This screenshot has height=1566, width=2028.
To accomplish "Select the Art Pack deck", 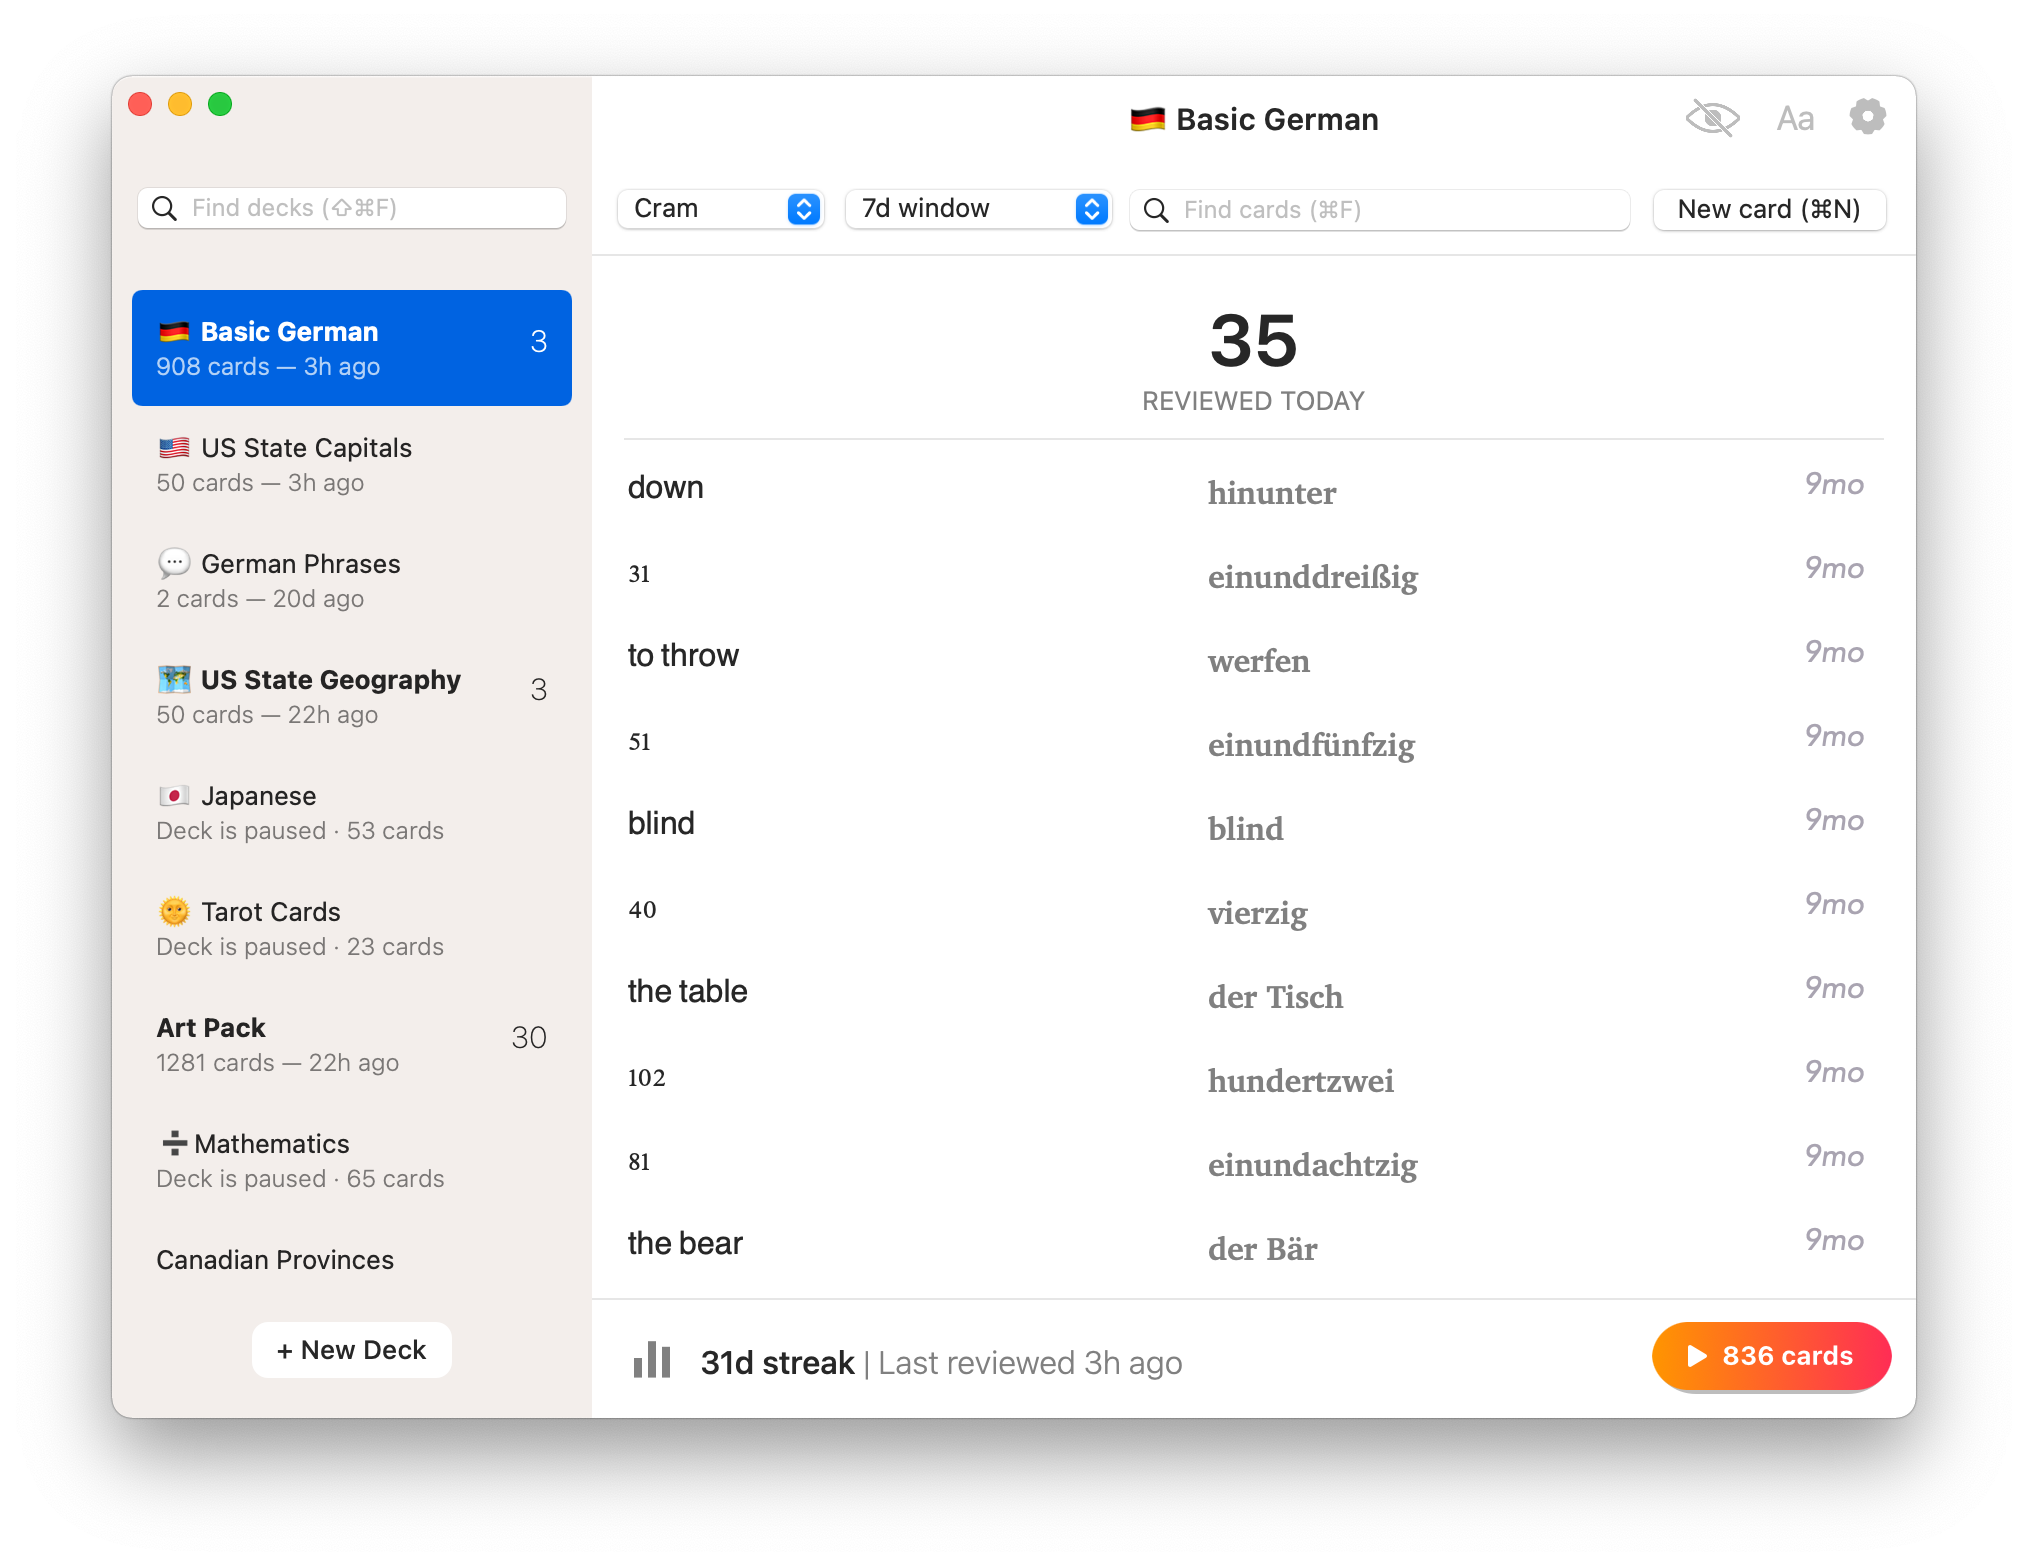I will 352,1044.
